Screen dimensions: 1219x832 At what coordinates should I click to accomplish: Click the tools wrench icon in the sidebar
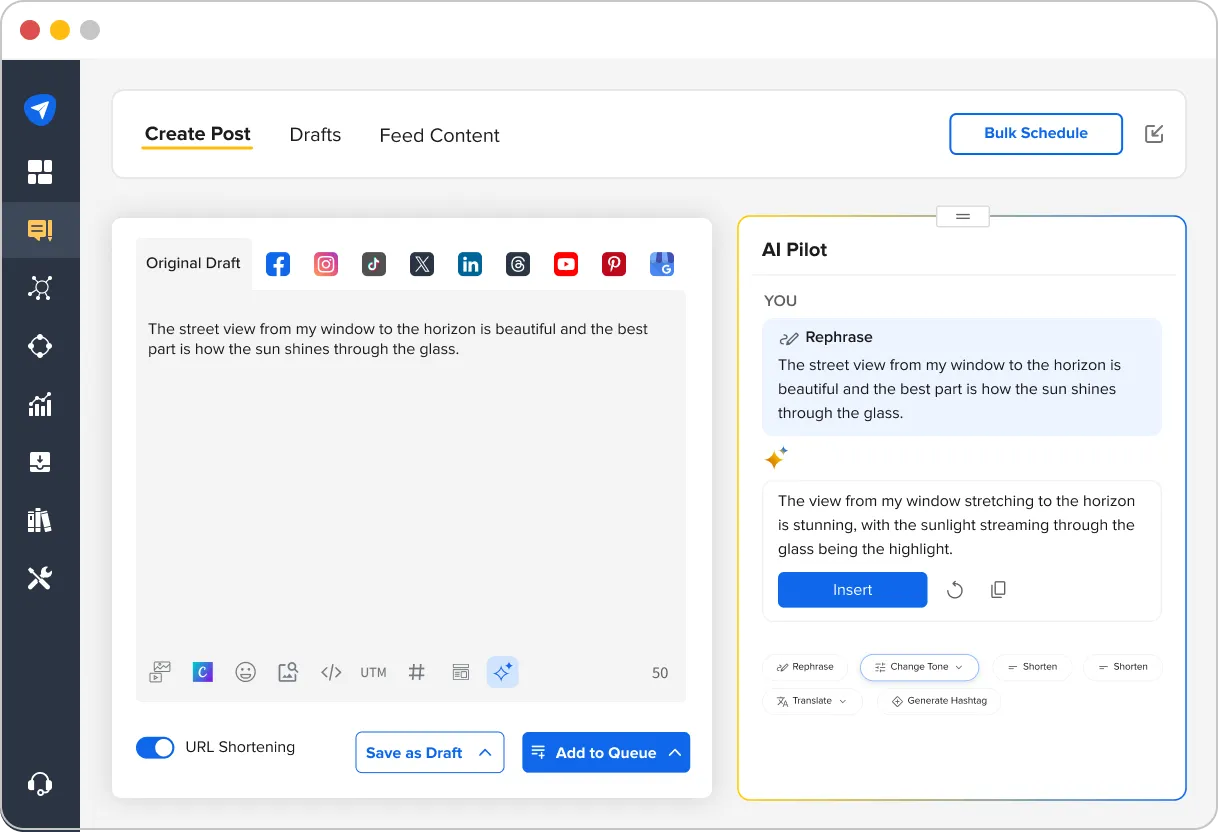[41, 577]
